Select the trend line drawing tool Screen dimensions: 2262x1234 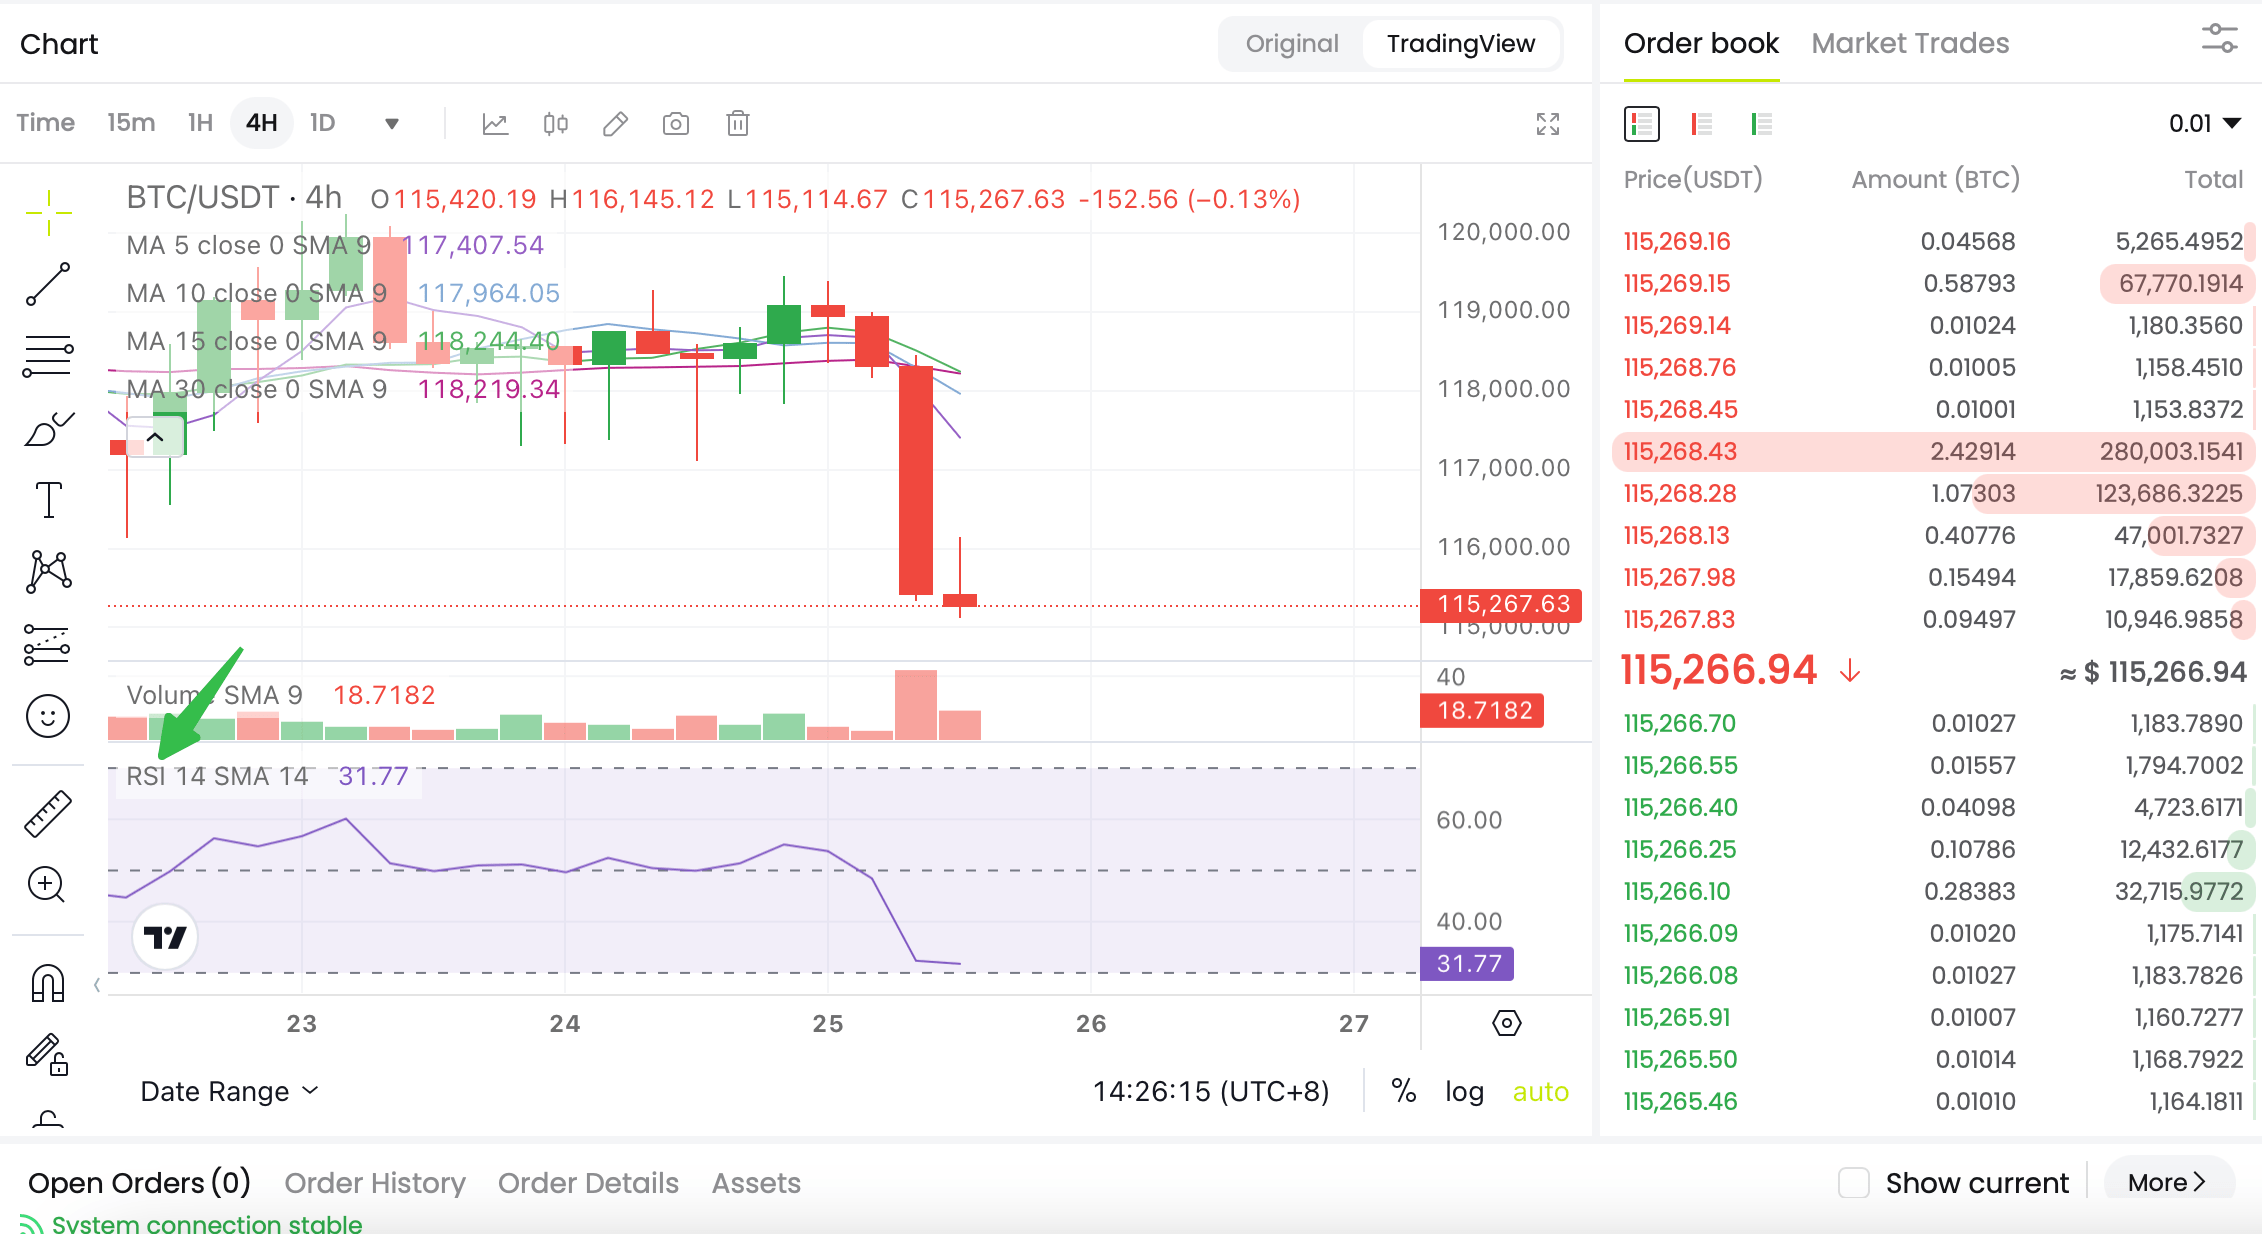pos(48,284)
